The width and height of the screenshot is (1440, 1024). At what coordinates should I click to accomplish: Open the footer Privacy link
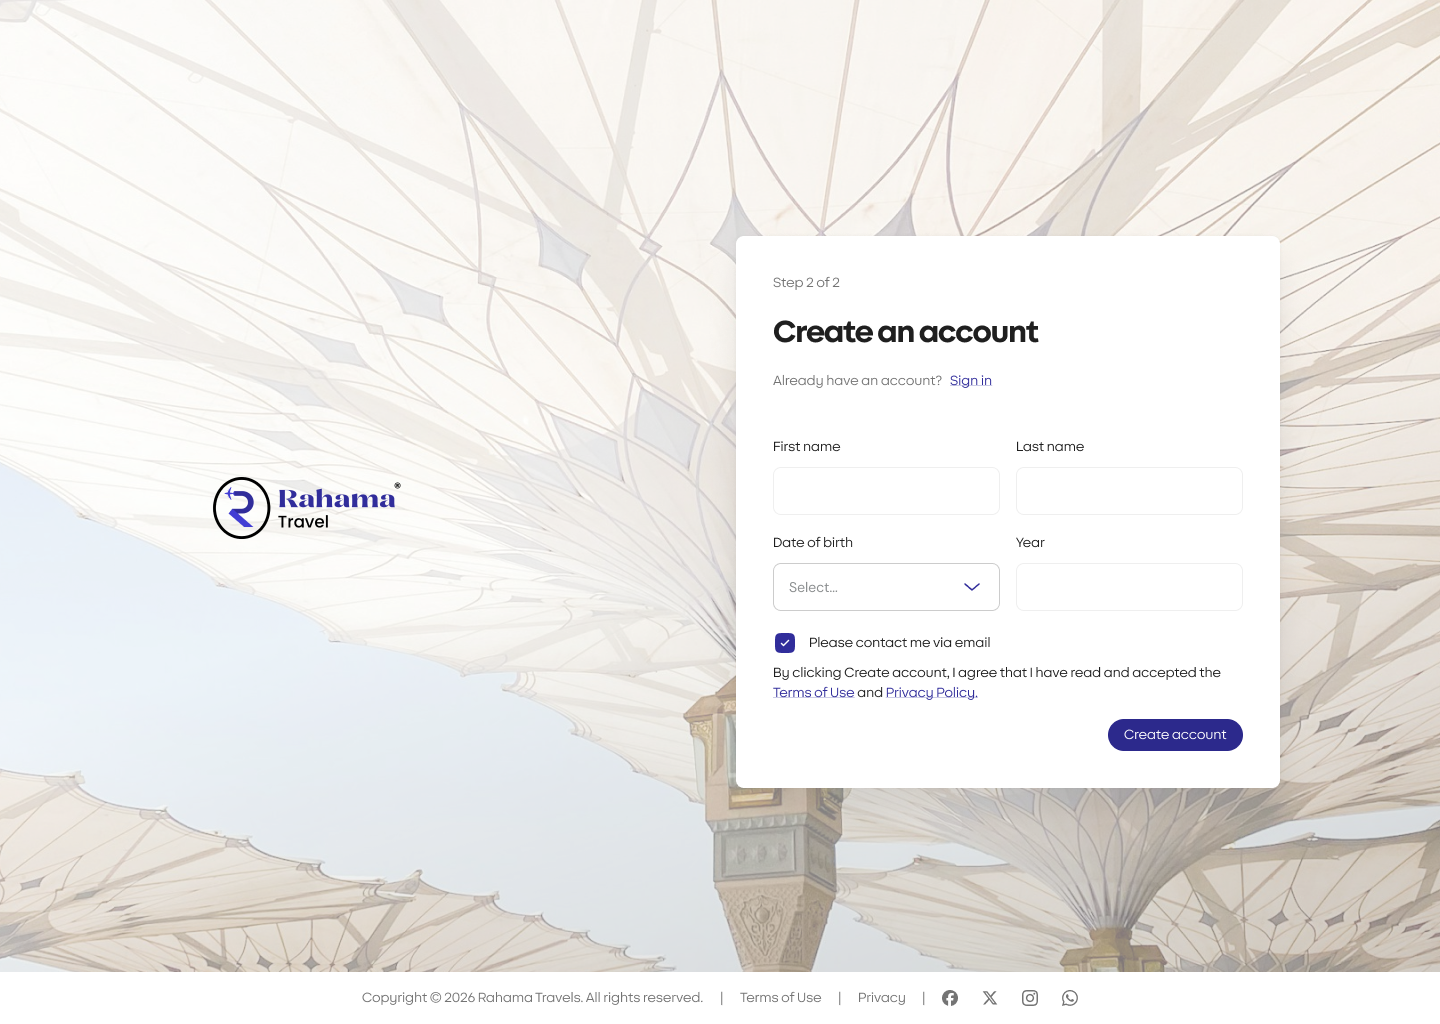point(882,998)
